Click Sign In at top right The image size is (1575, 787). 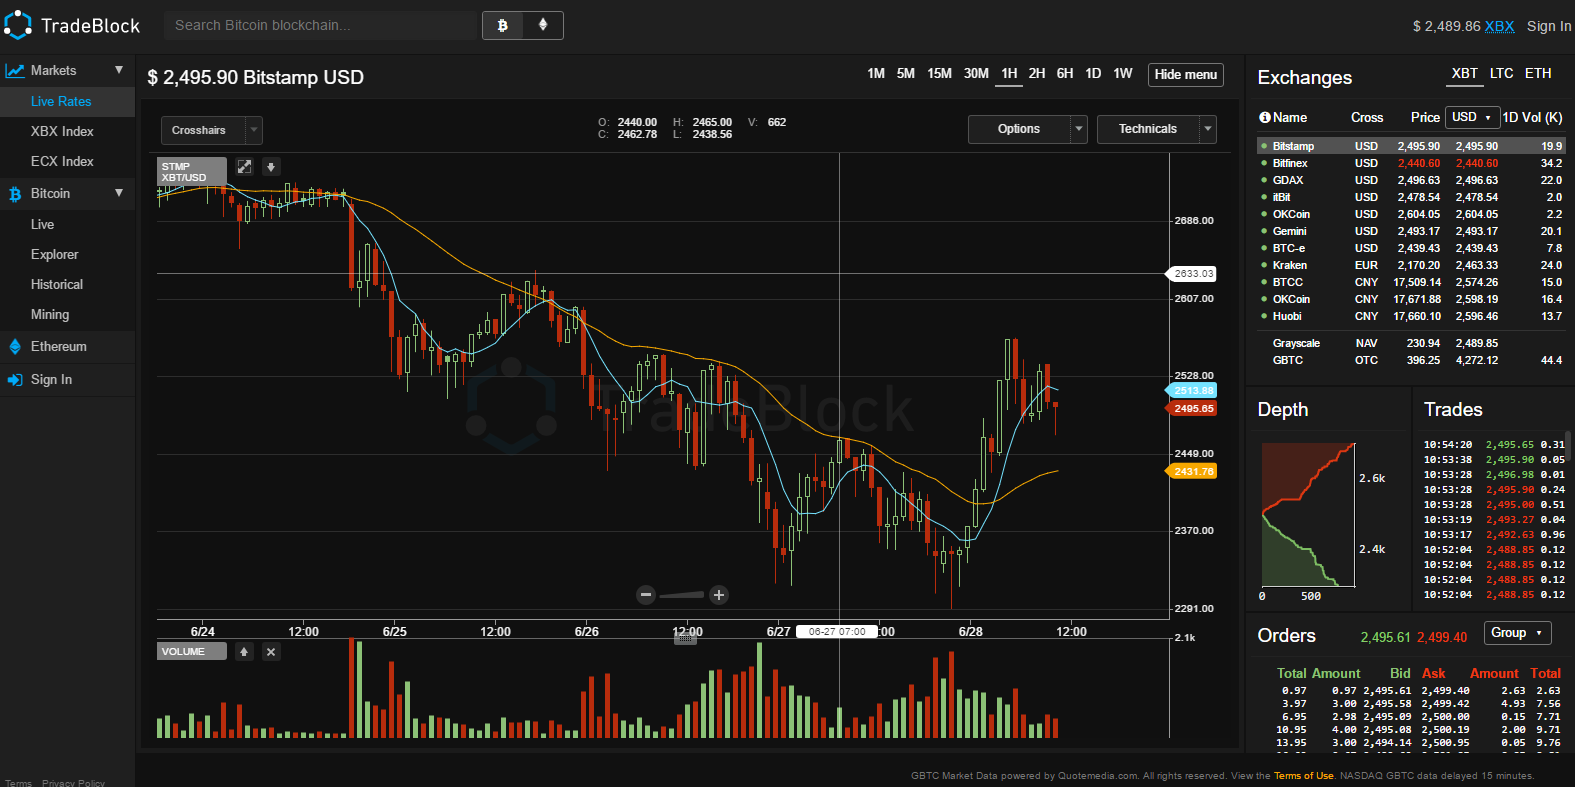point(1549,26)
